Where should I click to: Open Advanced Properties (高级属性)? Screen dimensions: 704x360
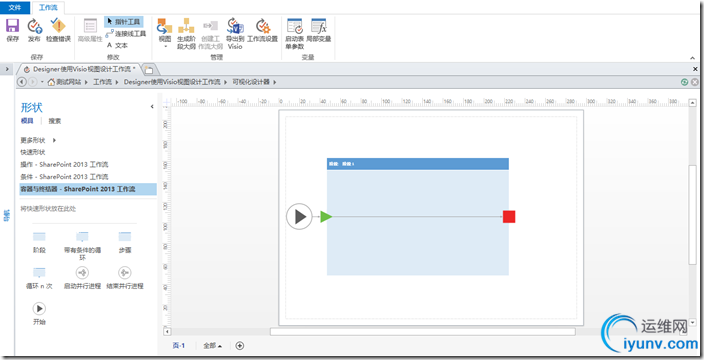click(90, 30)
